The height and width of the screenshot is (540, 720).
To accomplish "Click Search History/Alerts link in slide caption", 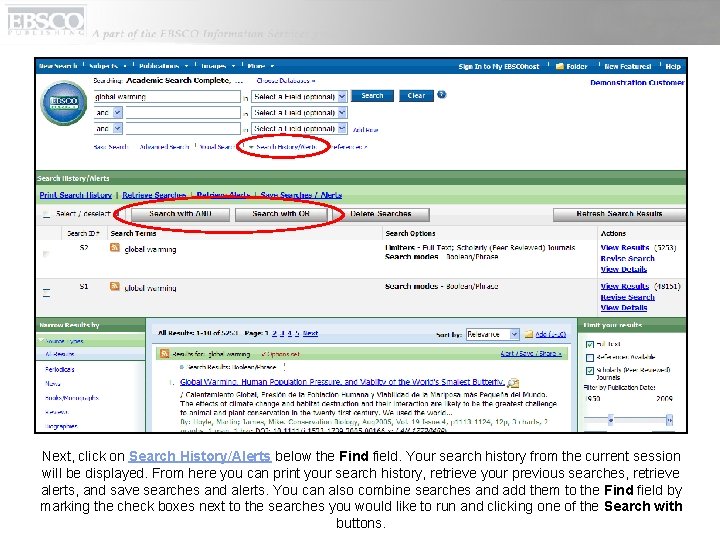I will pyautogui.click(x=200, y=456).
